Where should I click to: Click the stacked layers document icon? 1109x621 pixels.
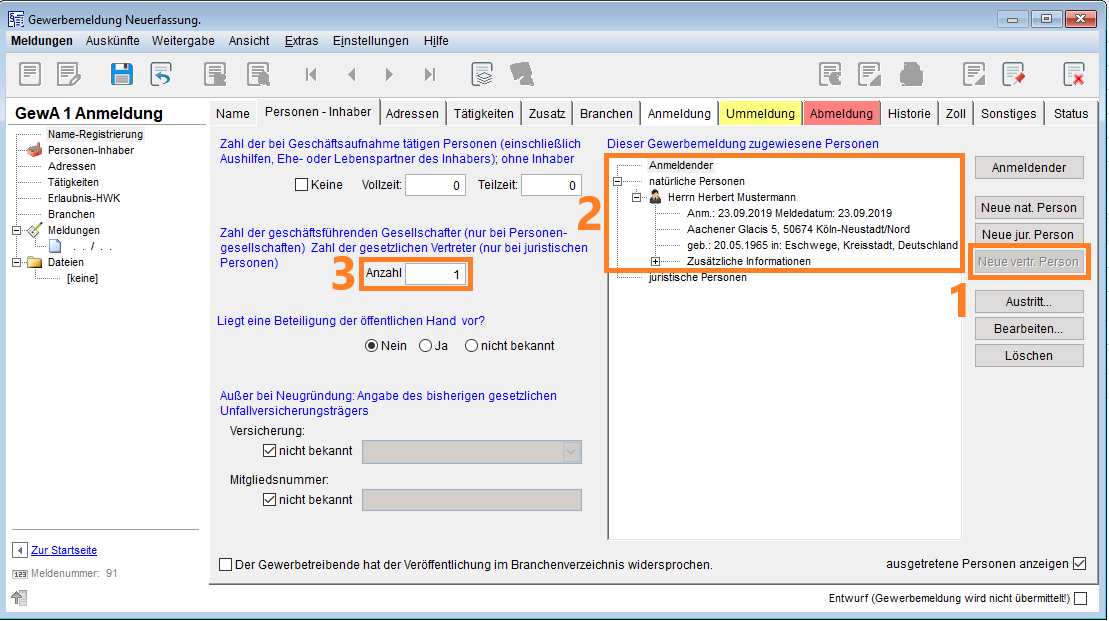pos(482,74)
